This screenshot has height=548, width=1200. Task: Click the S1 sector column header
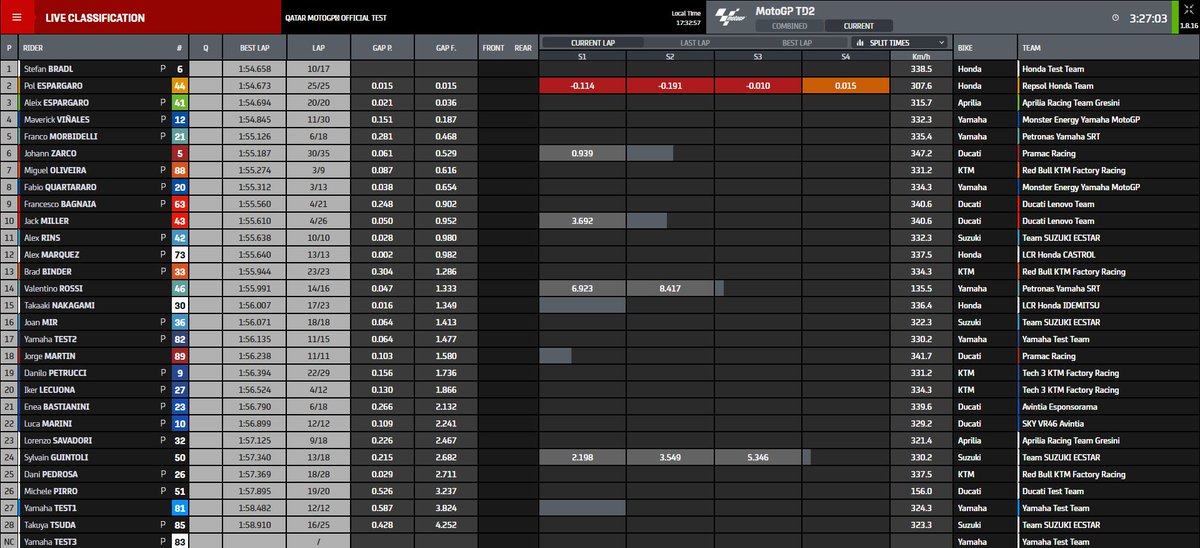[x=581, y=56]
